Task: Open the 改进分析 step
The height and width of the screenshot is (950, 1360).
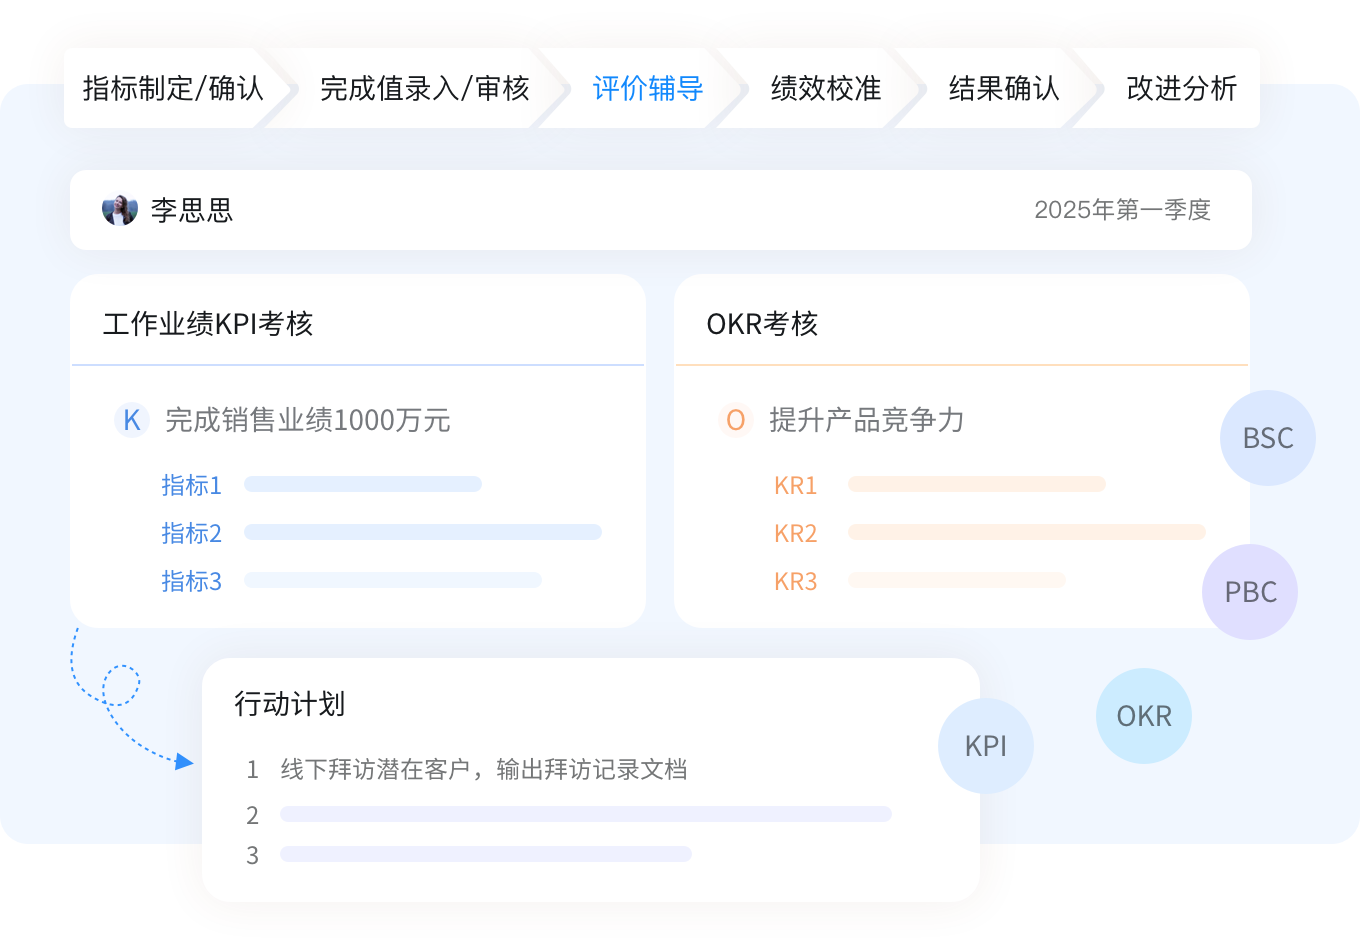Action: [x=1181, y=88]
